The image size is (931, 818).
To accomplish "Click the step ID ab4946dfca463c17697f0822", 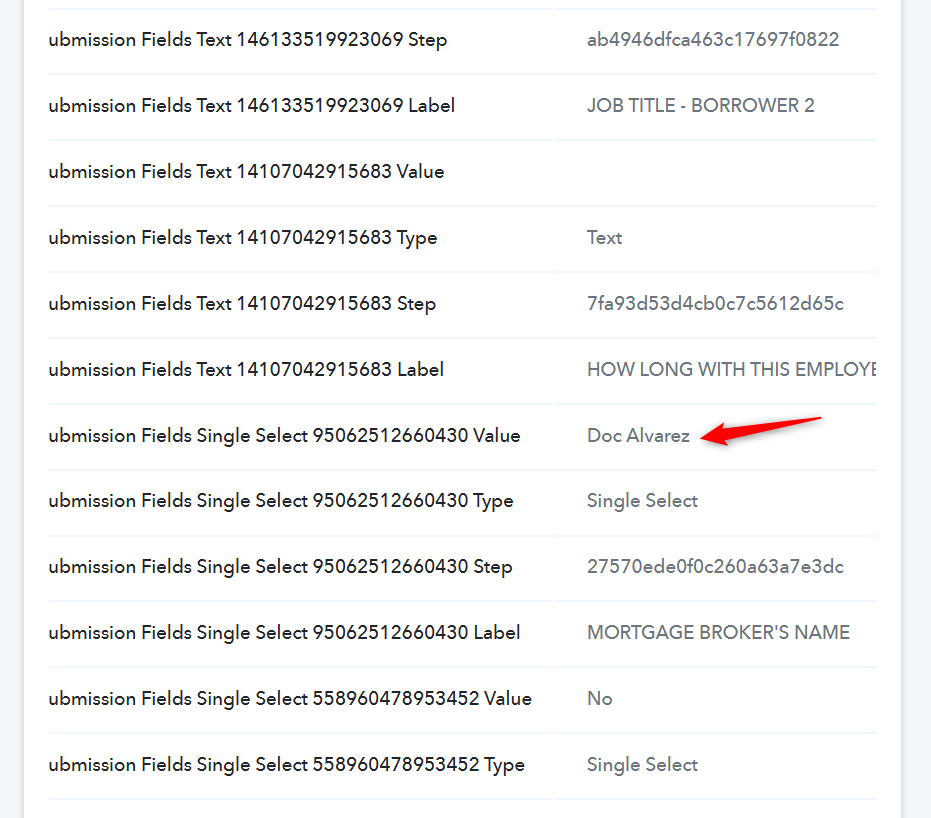I will [x=713, y=40].
